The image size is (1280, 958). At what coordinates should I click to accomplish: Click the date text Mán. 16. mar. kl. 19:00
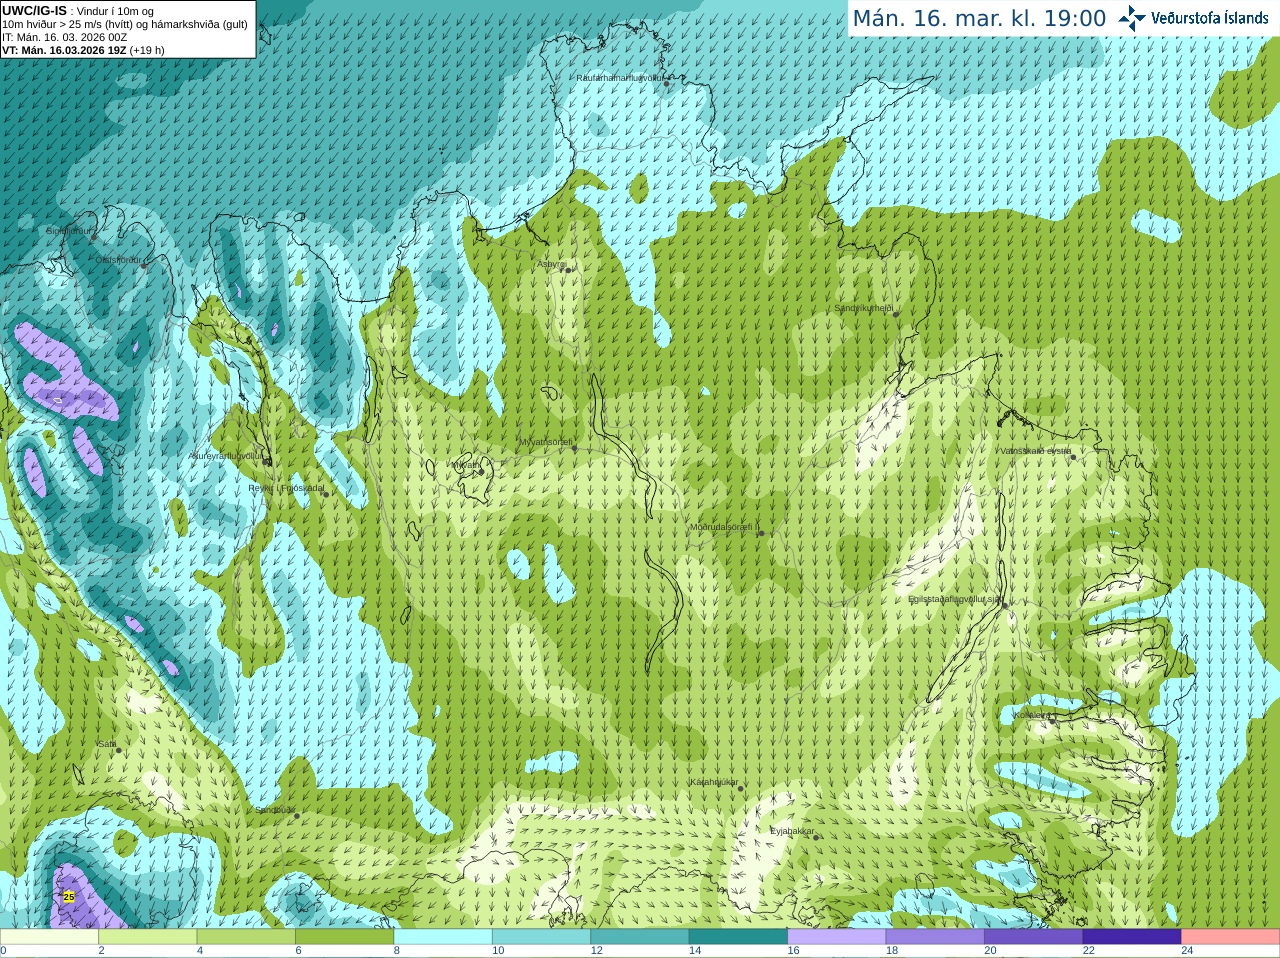pos(979,18)
